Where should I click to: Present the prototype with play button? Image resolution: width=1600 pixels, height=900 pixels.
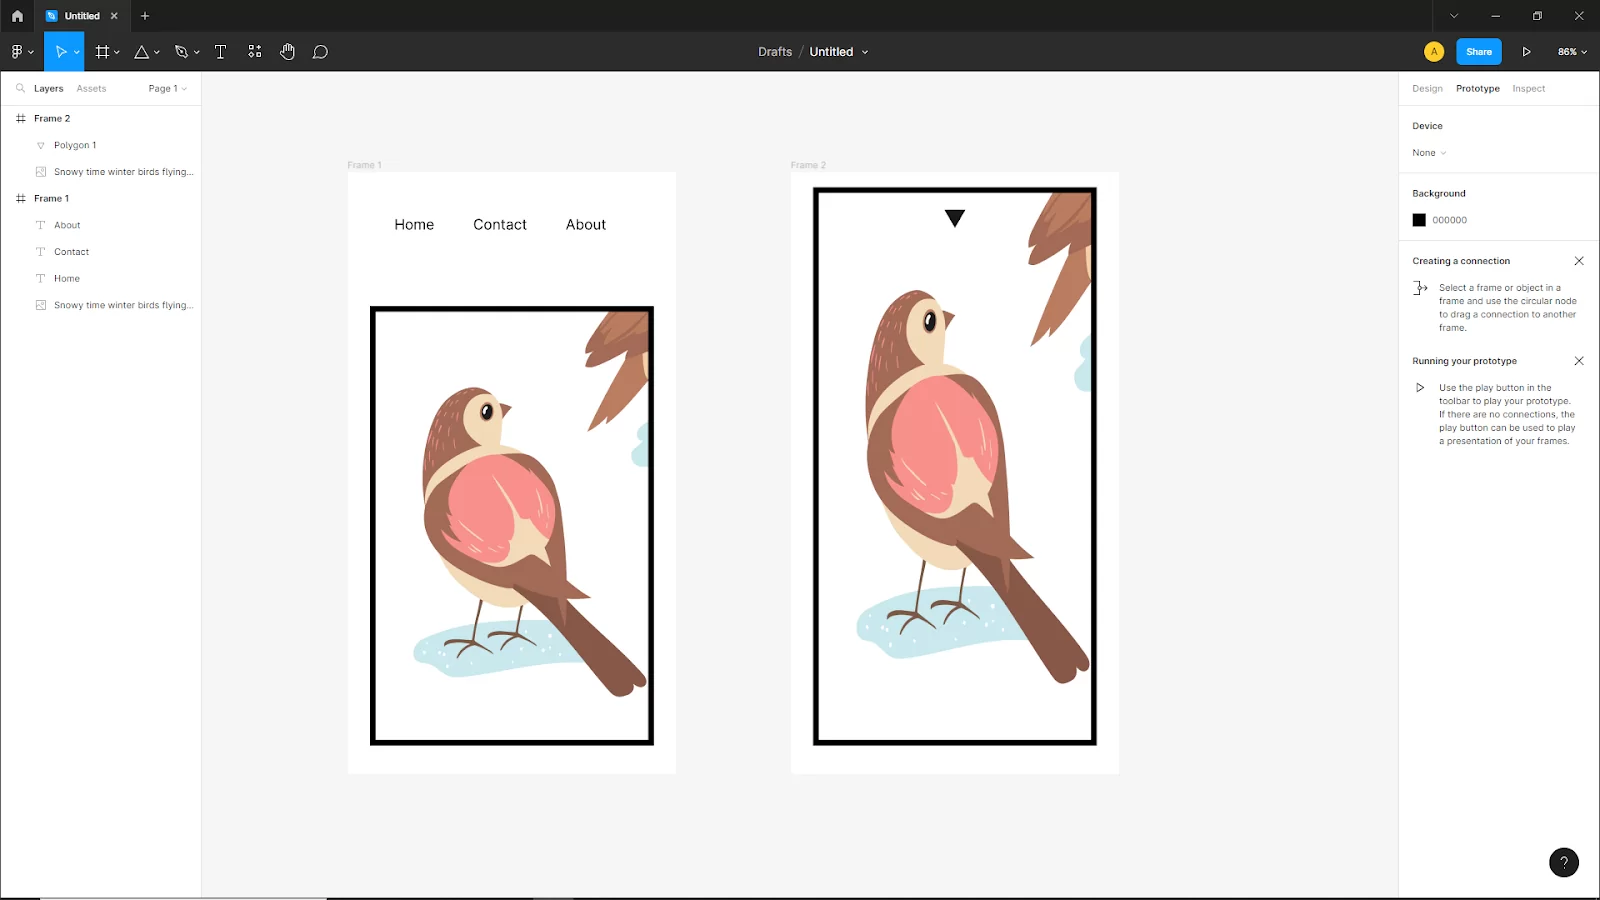click(x=1526, y=52)
